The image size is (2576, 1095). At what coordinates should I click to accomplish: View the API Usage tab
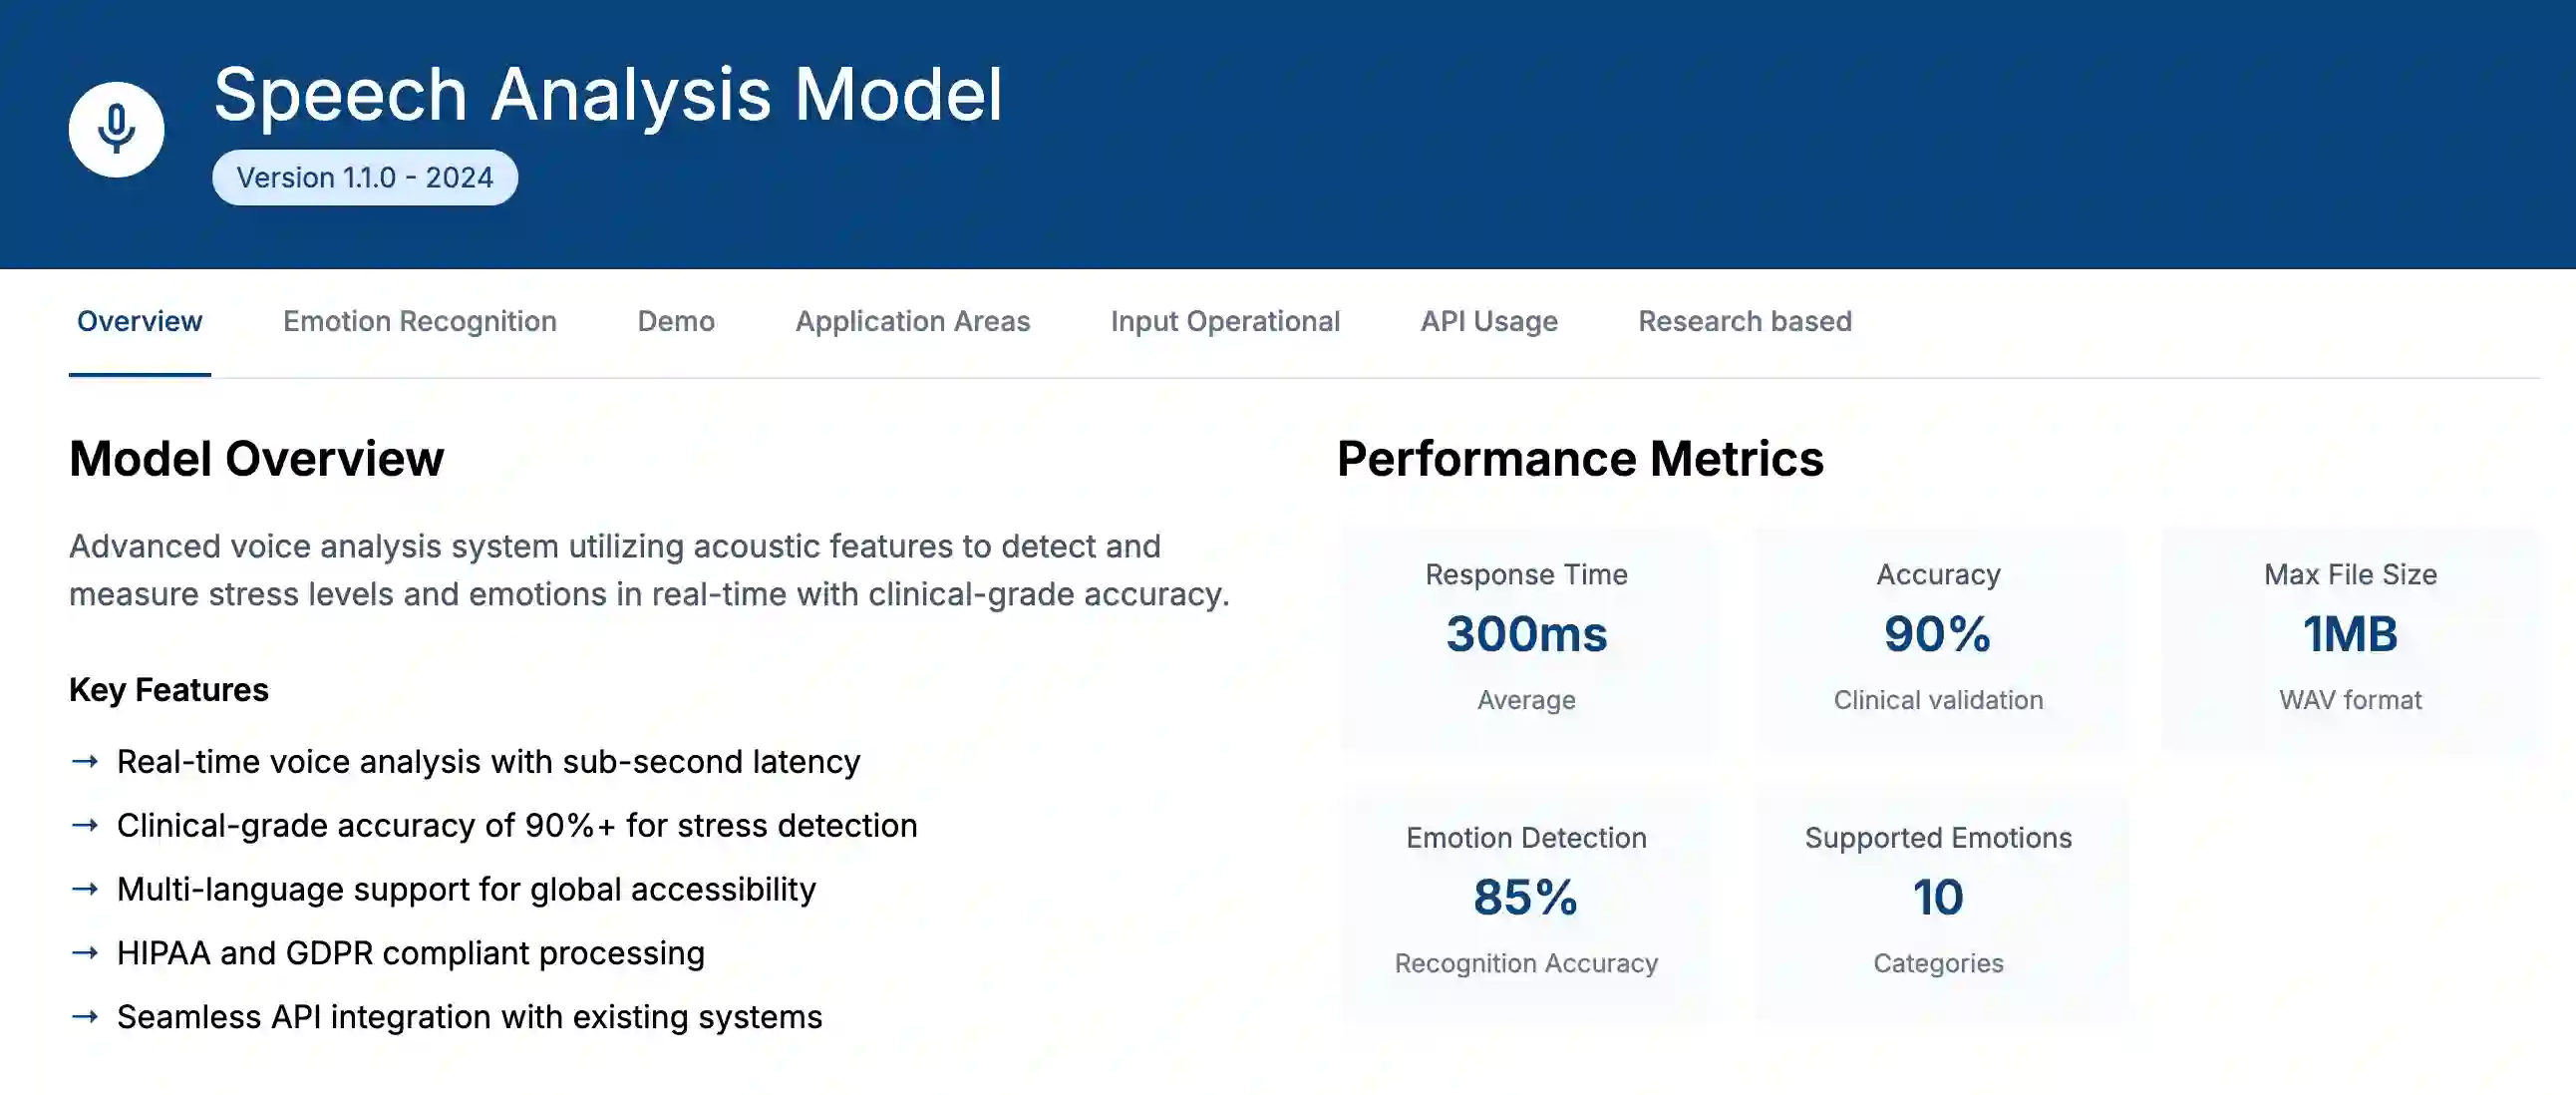click(1489, 321)
